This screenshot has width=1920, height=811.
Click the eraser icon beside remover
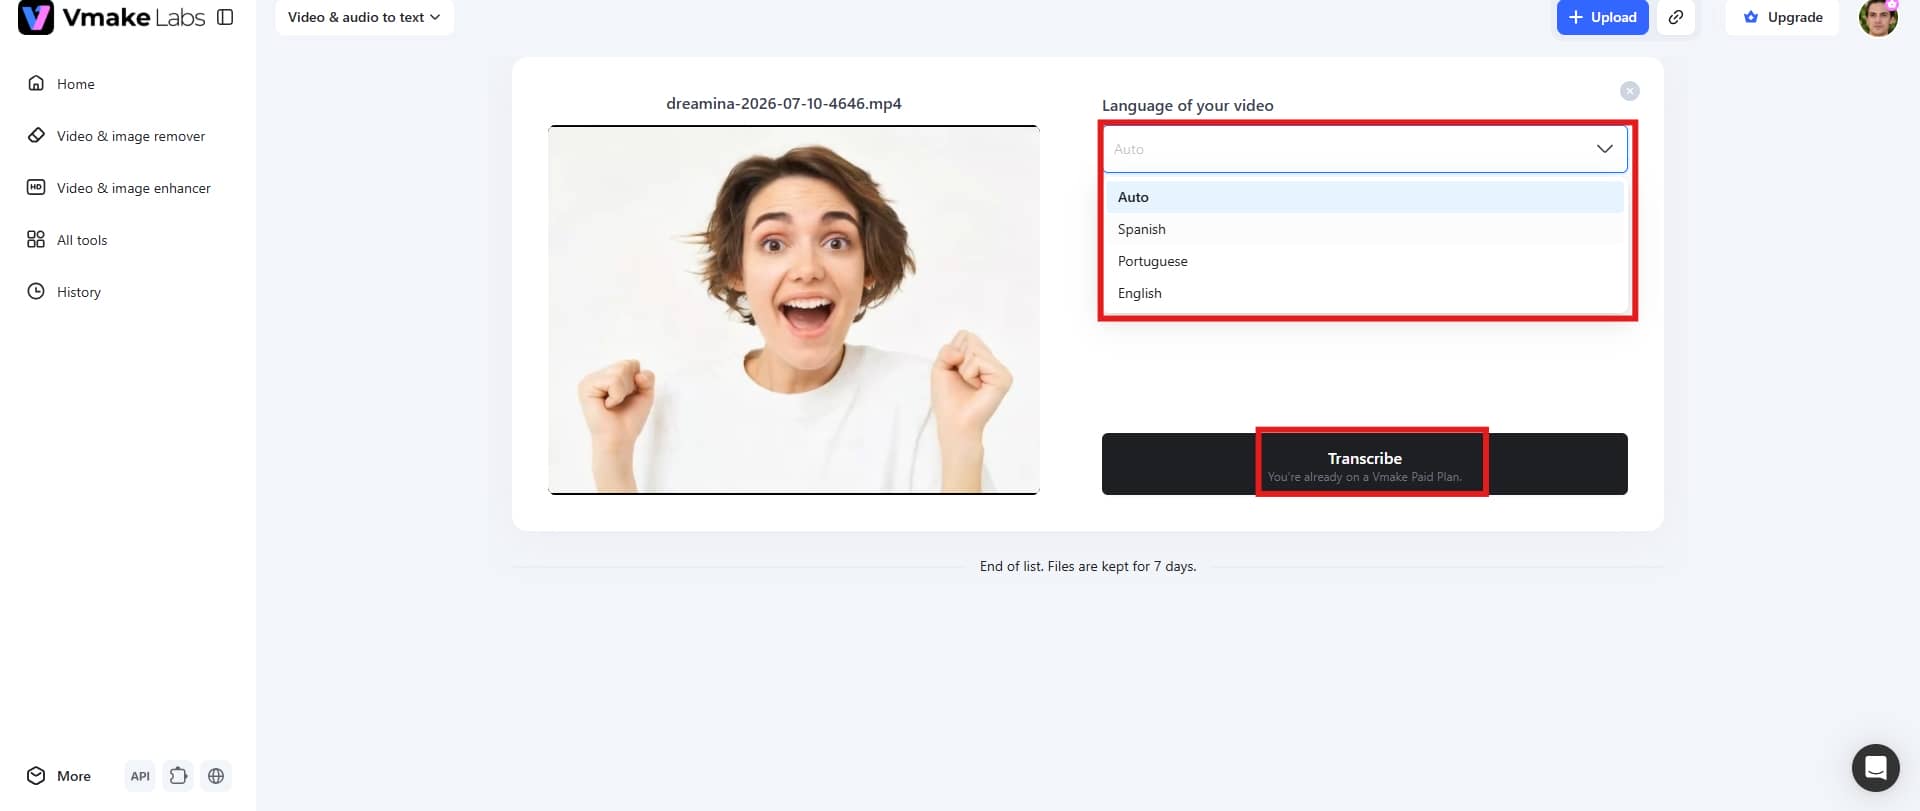pyautogui.click(x=36, y=135)
